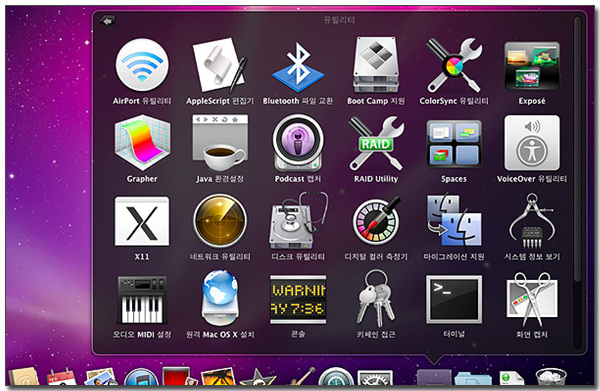Open VoiceOver 유틸리티
This screenshot has width=600, height=391.
tap(532, 143)
